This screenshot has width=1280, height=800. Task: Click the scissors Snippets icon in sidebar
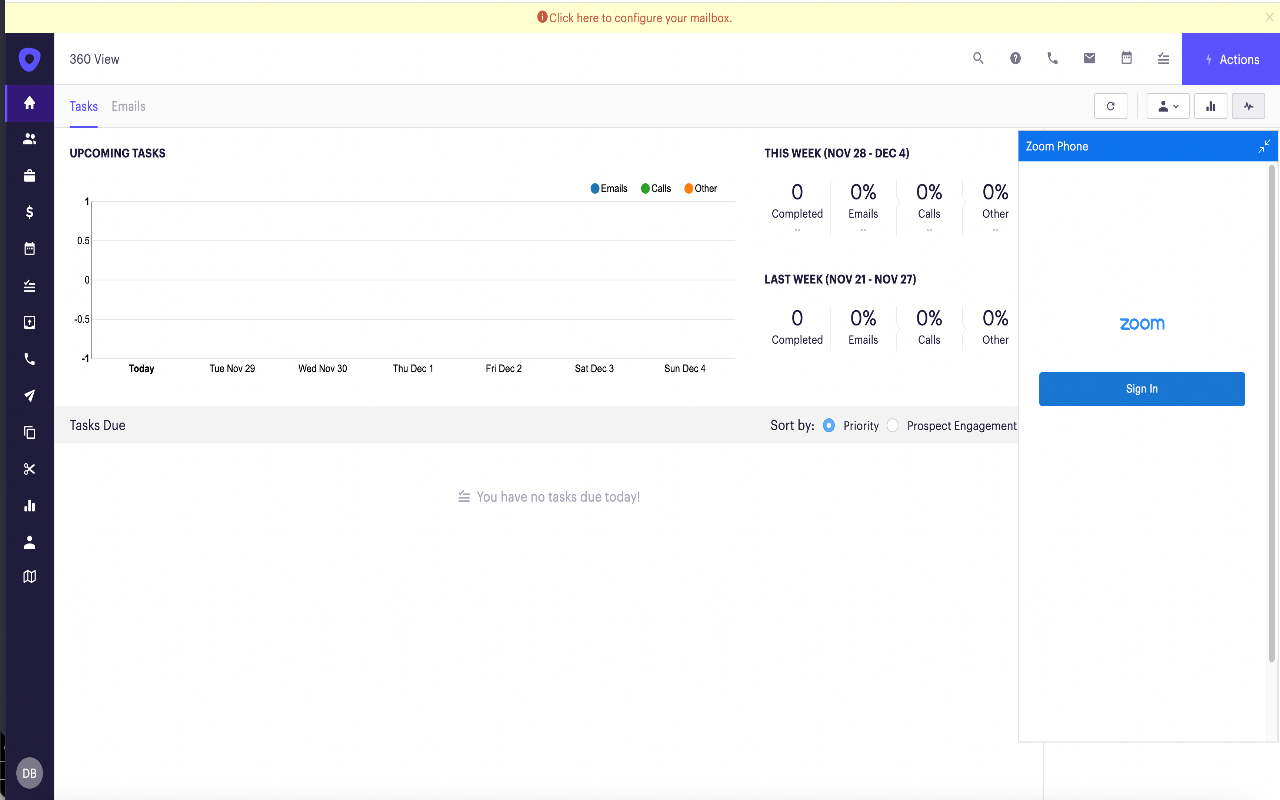[x=29, y=469]
